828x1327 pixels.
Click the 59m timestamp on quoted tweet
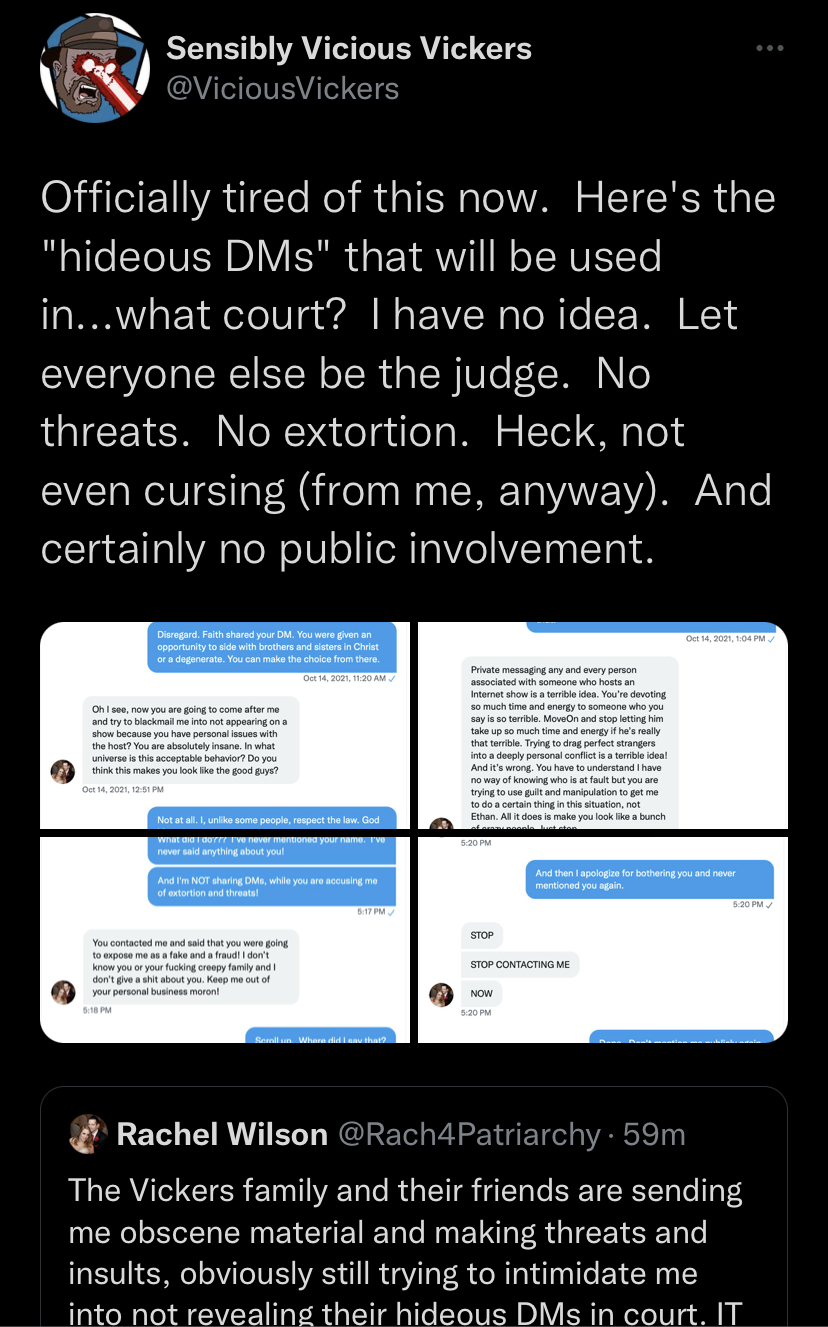(654, 1134)
